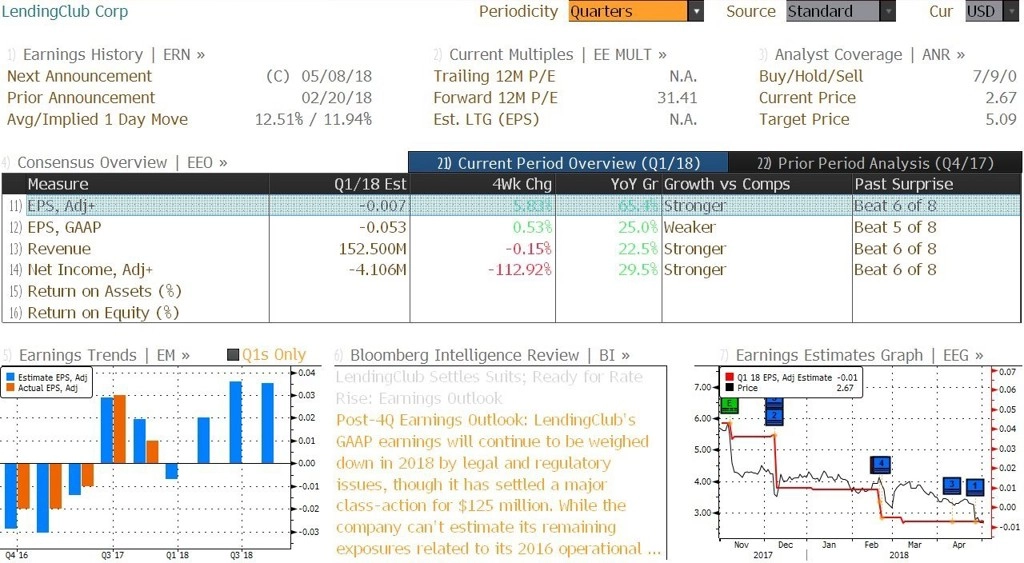Read Post-4Q Earnings Outlook article text

click(498, 484)
